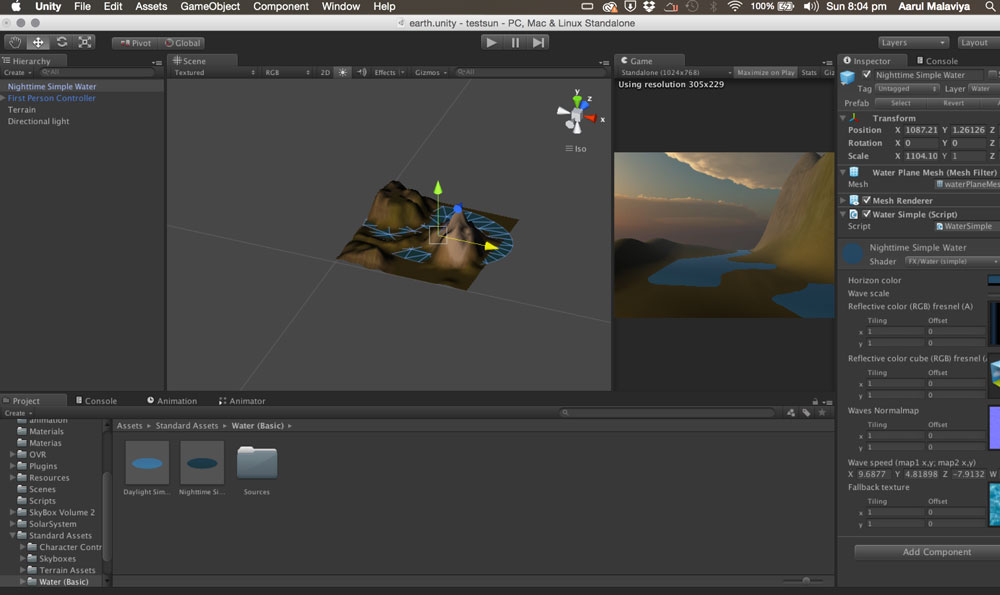The height and width of the screenshot is (595, 1000).
Task: Uncheck the Water Simple script checkbox
Action: (x=867, y=214)
